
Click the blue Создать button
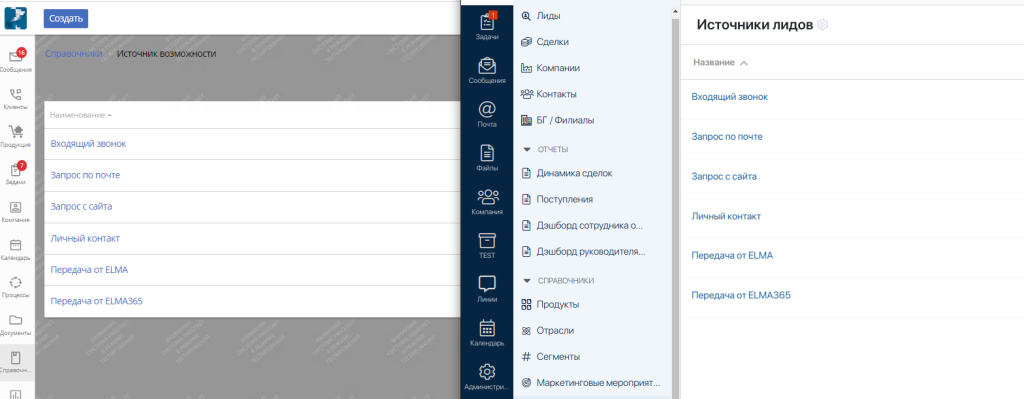pyautogui.click(x=66, y=18)
